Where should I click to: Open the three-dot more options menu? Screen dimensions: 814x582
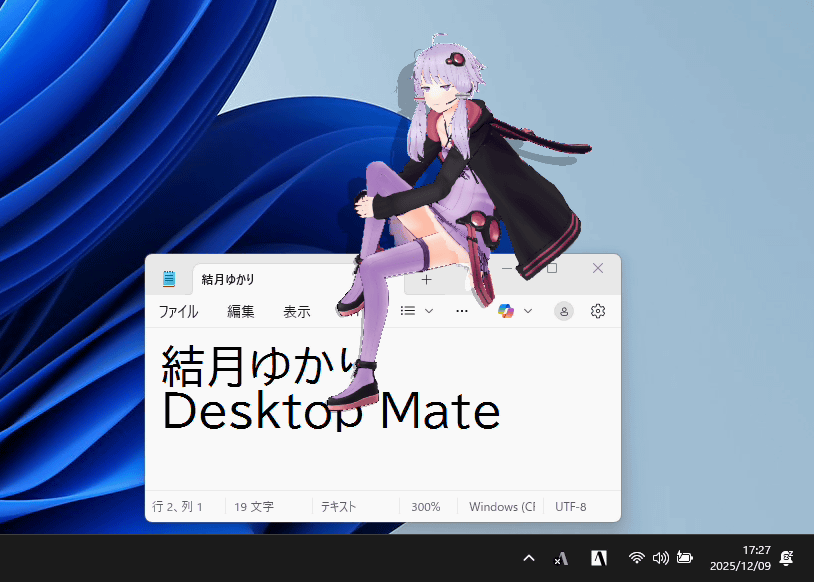tap(462, 311)
